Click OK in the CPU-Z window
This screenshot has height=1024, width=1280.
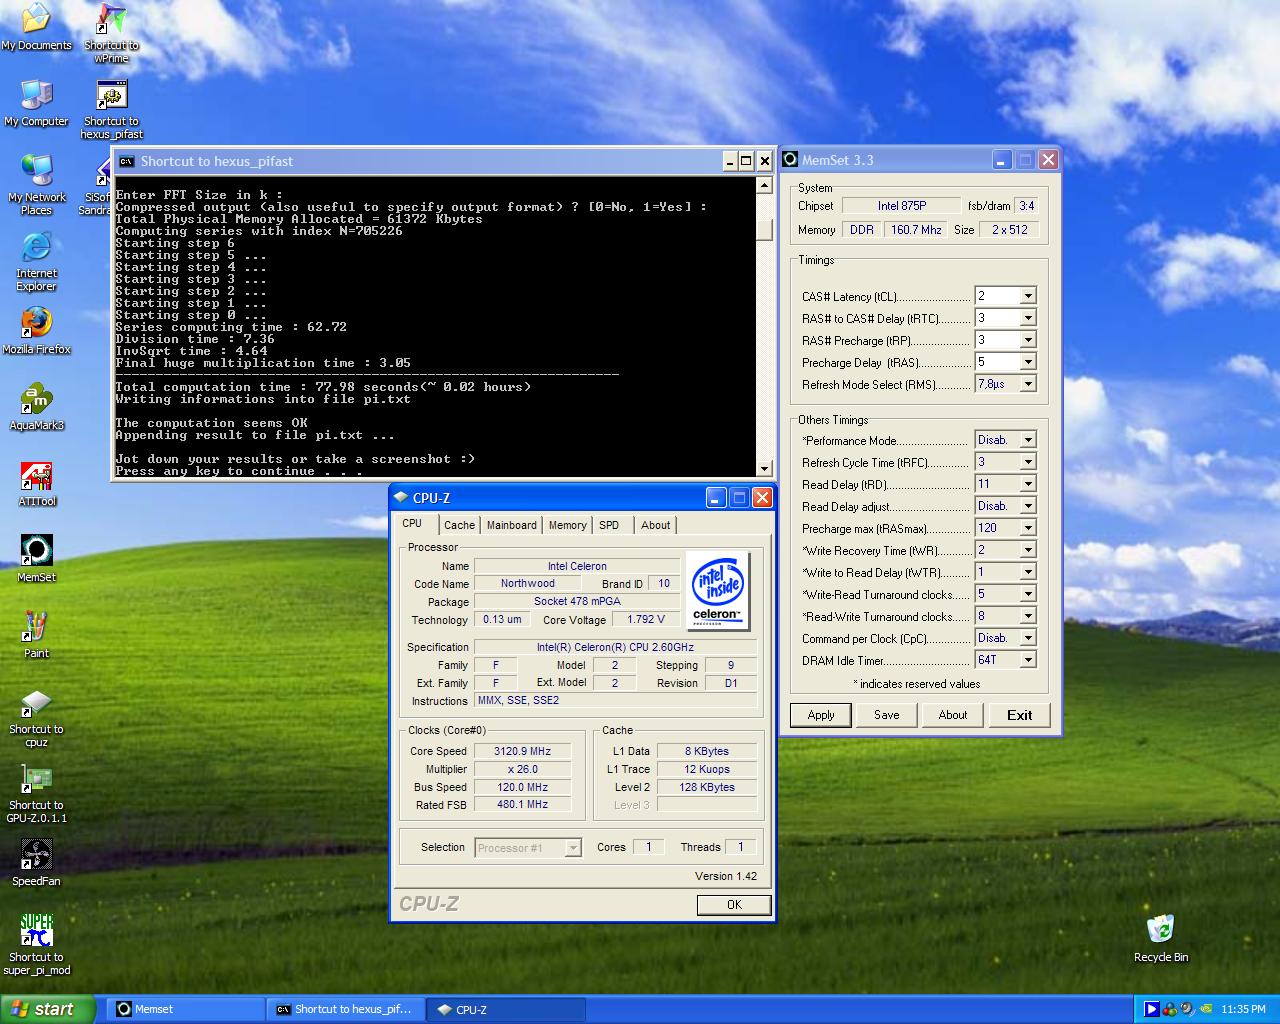click(x=734, y=904)
